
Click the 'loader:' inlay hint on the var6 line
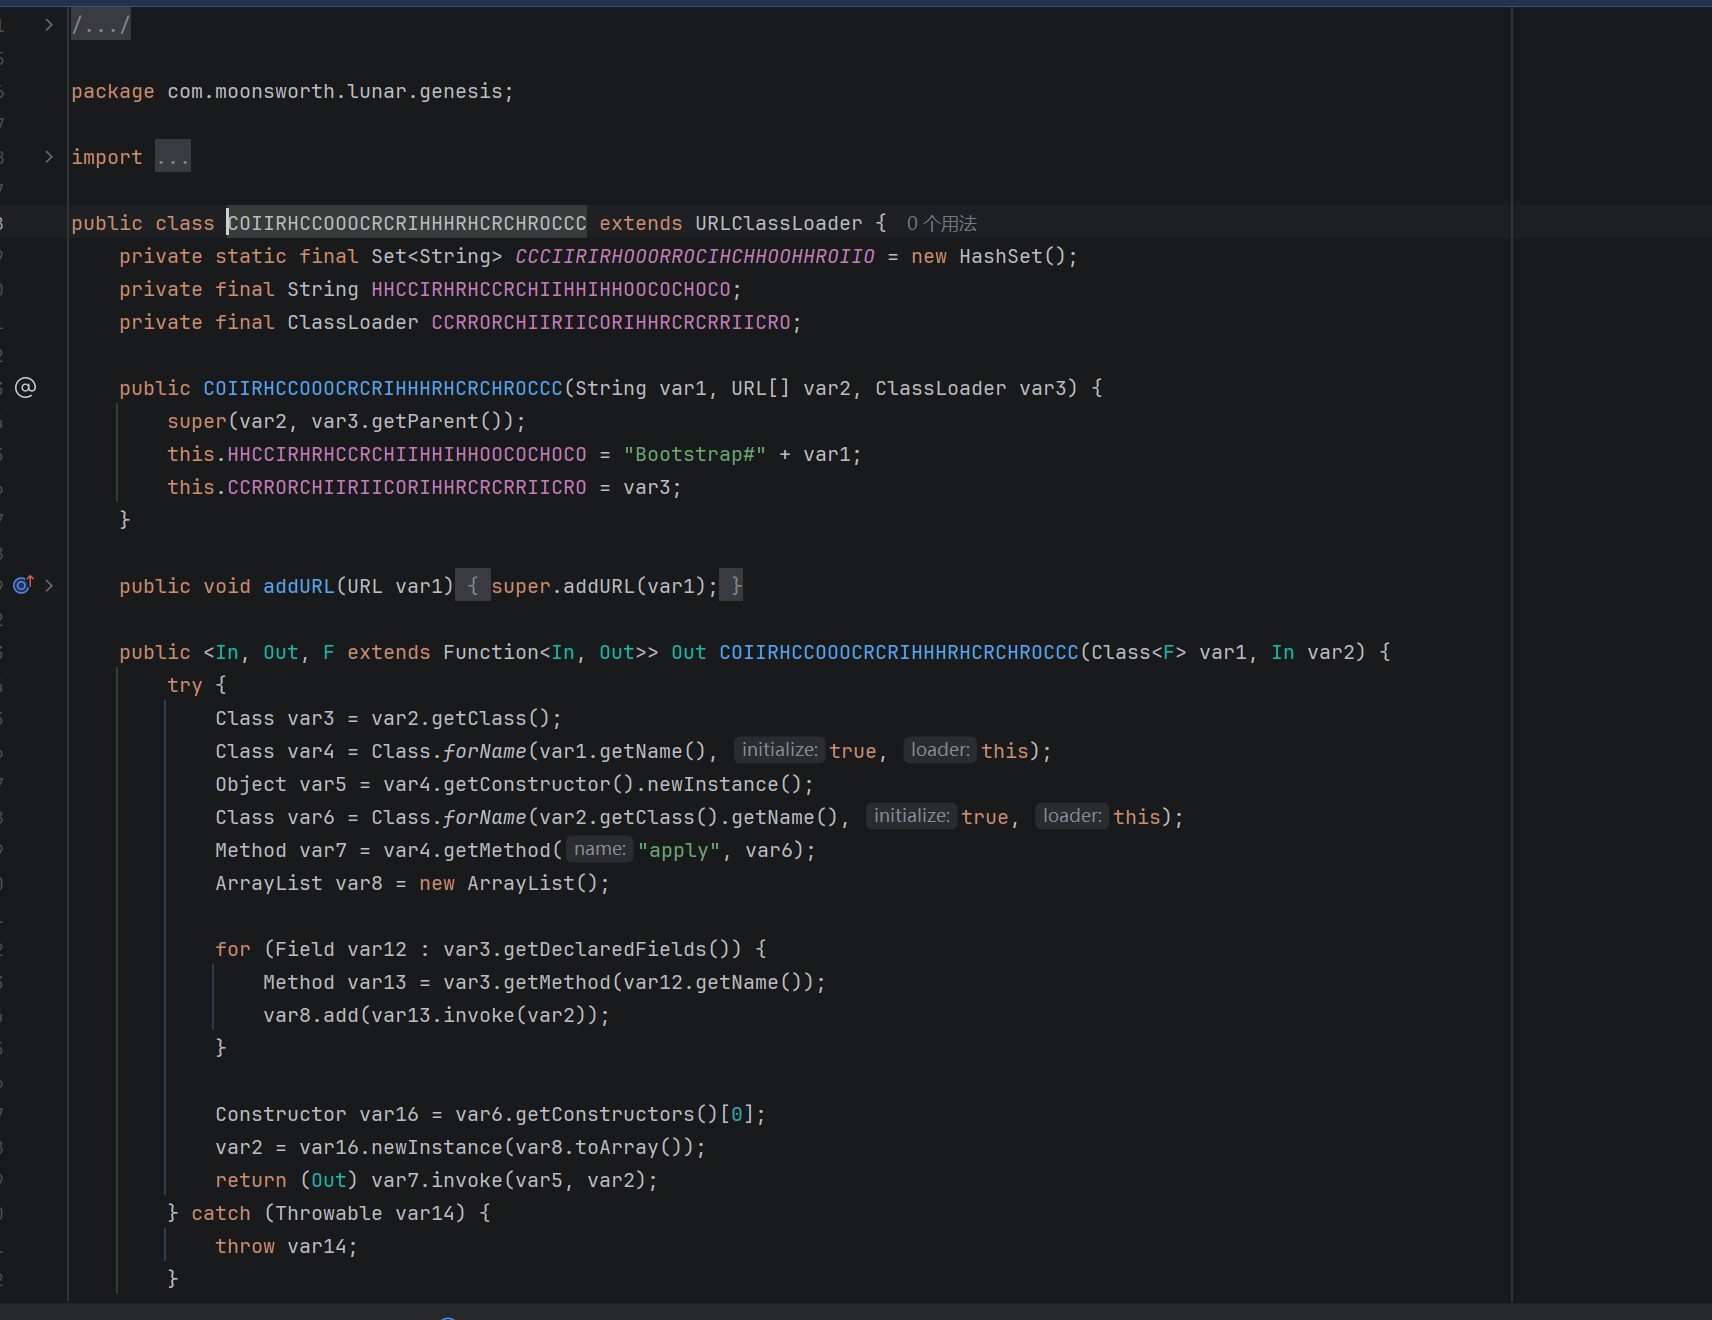(x=1071, y=816)
